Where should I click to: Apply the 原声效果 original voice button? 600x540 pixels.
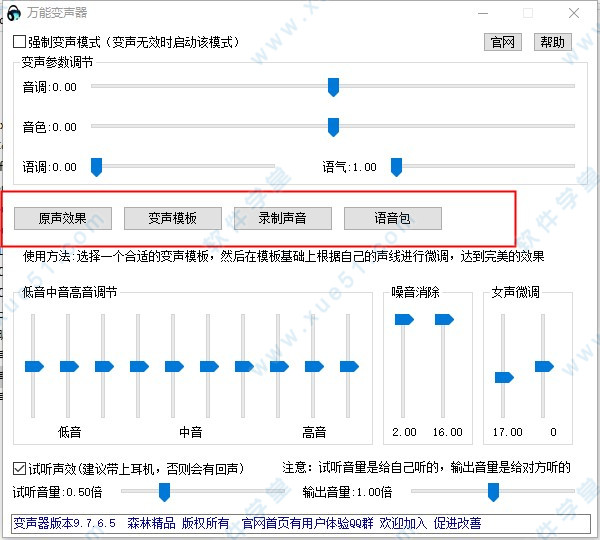tap(63, 219)
